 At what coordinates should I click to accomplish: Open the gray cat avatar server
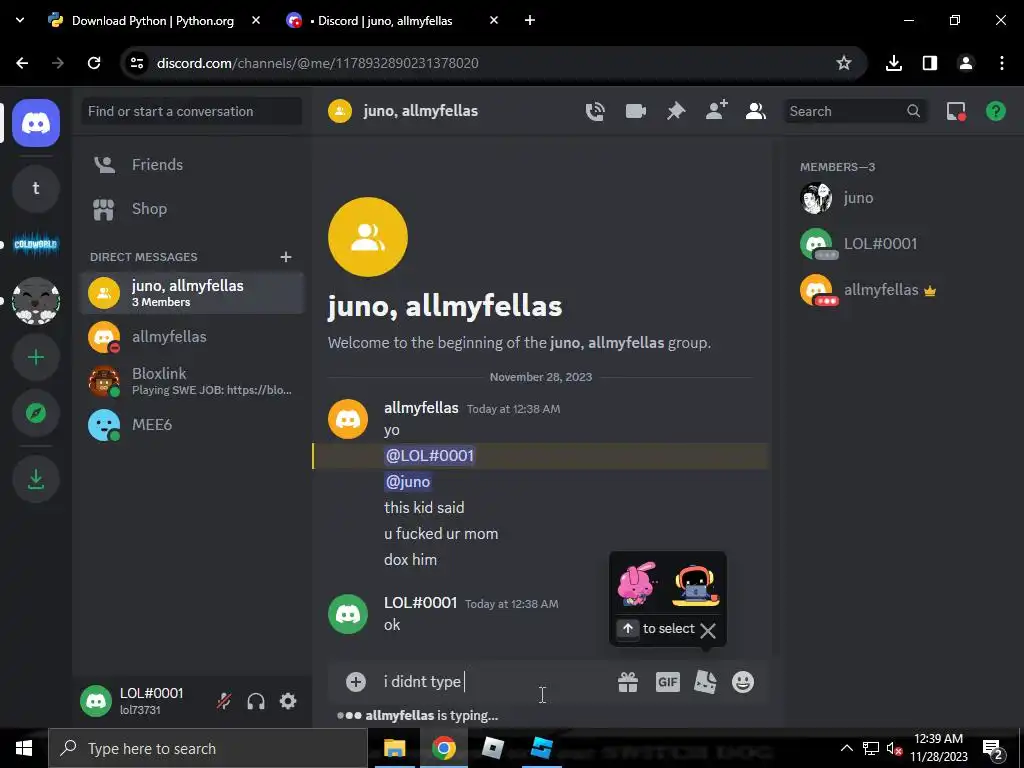coord(36,301)
